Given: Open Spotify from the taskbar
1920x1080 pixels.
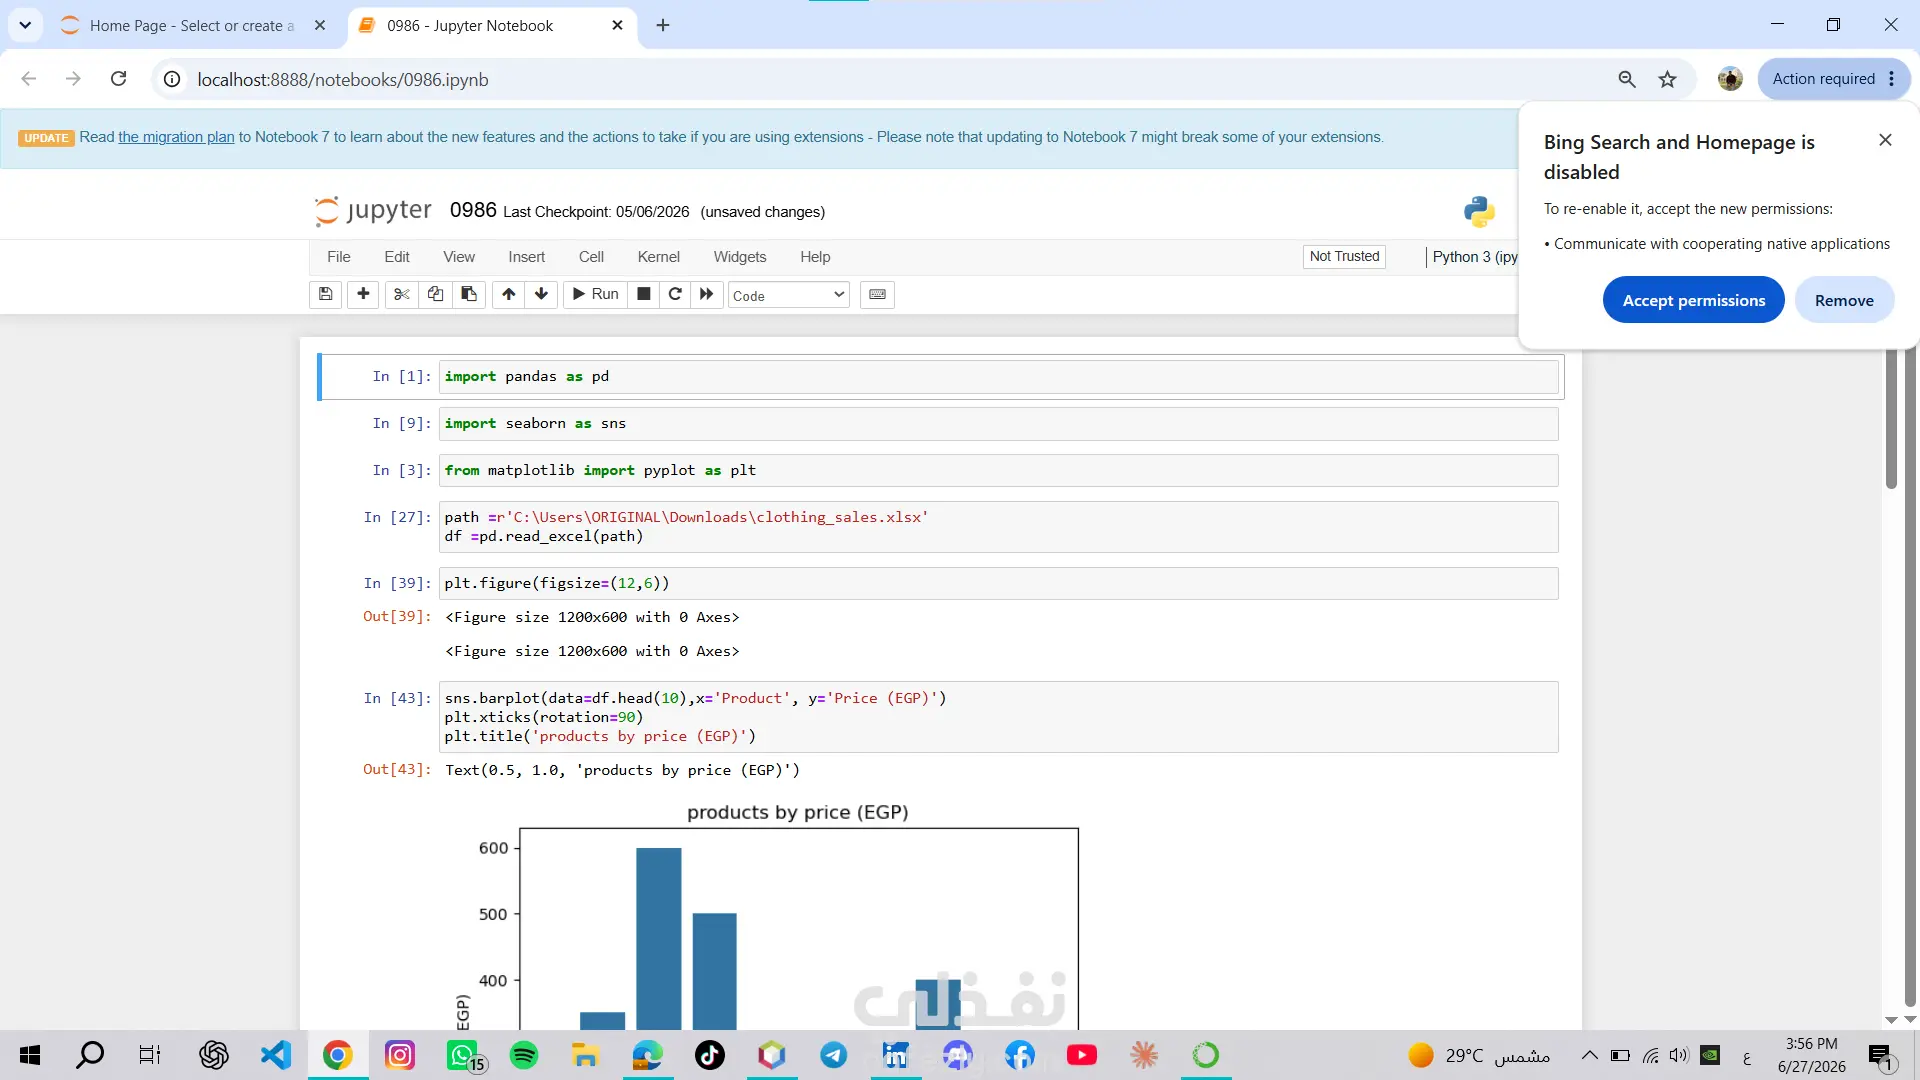Looking at the screenshot, I should (x=524, y=1055).
